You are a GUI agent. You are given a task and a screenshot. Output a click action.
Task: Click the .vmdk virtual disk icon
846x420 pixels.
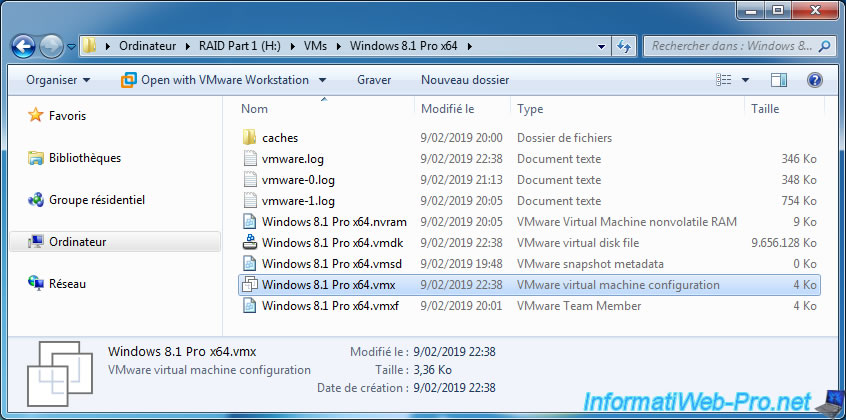pos(249,243)
